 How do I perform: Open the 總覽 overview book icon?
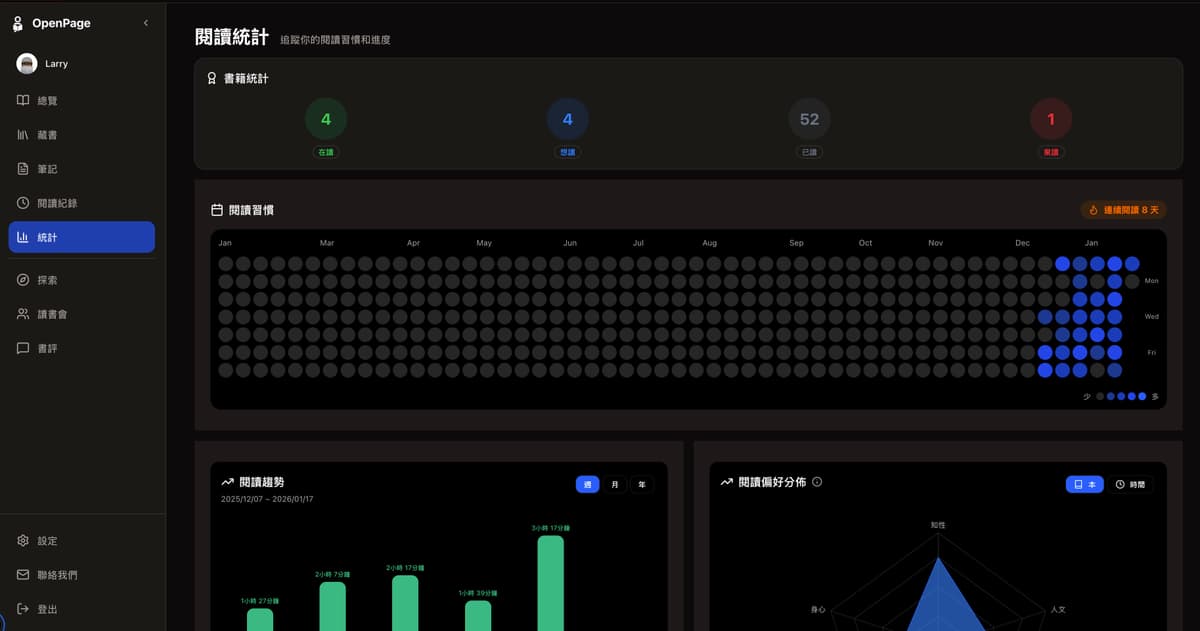(x=23, y=101)
